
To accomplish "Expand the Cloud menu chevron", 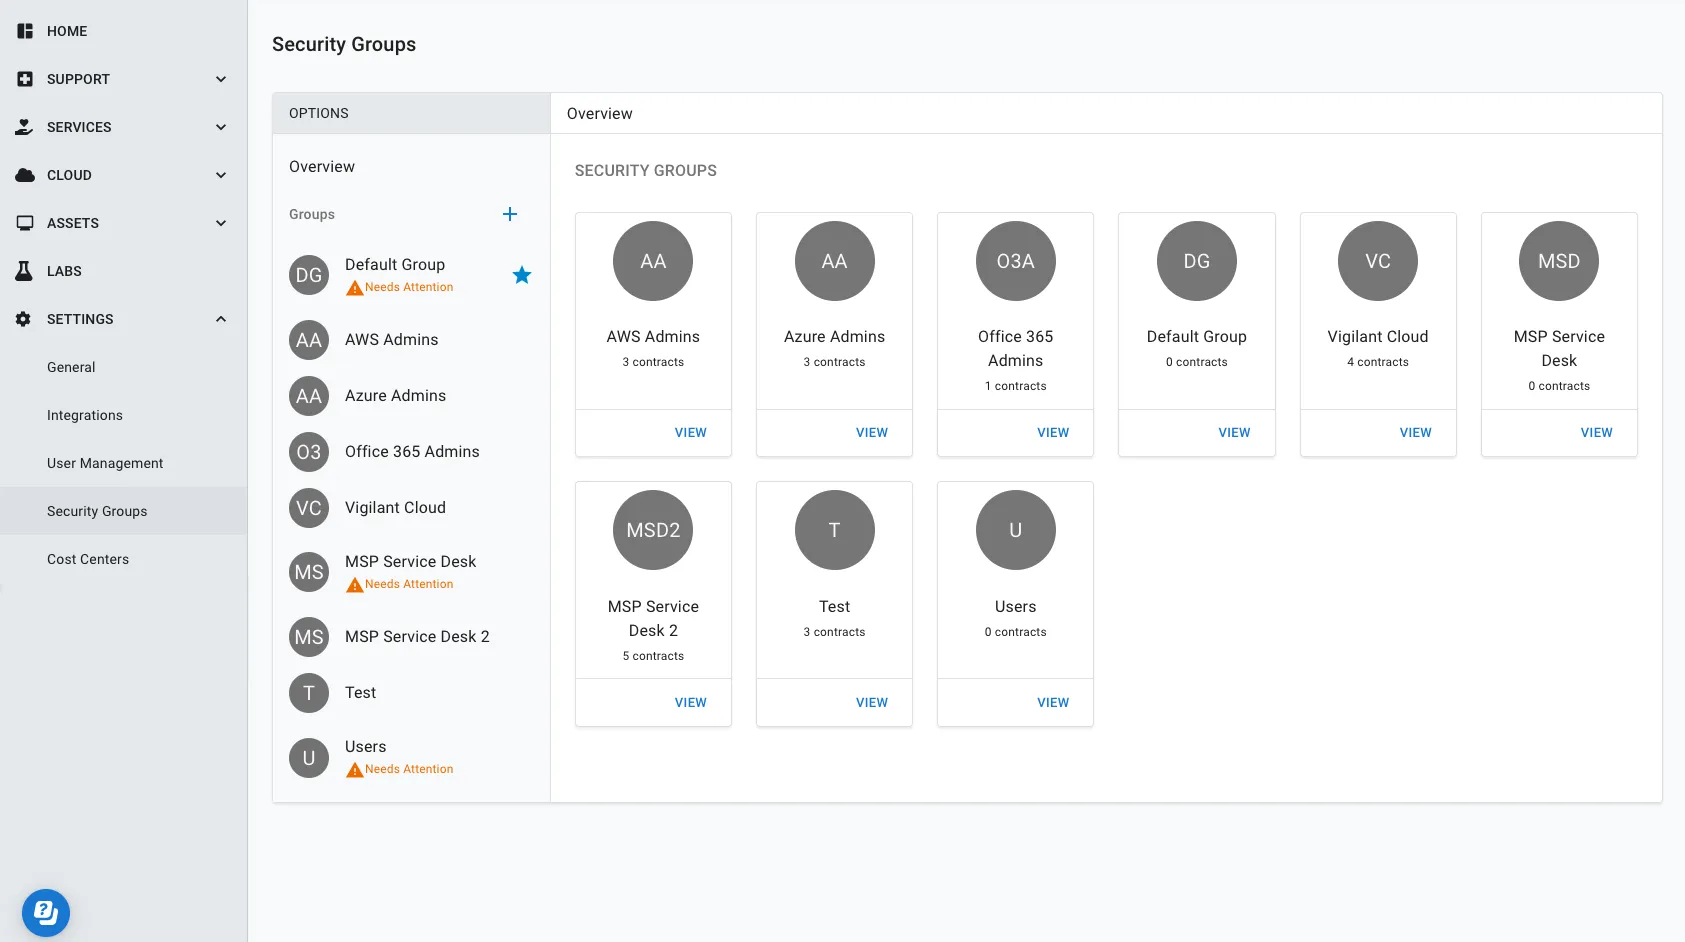I will [x=221, y=175].
